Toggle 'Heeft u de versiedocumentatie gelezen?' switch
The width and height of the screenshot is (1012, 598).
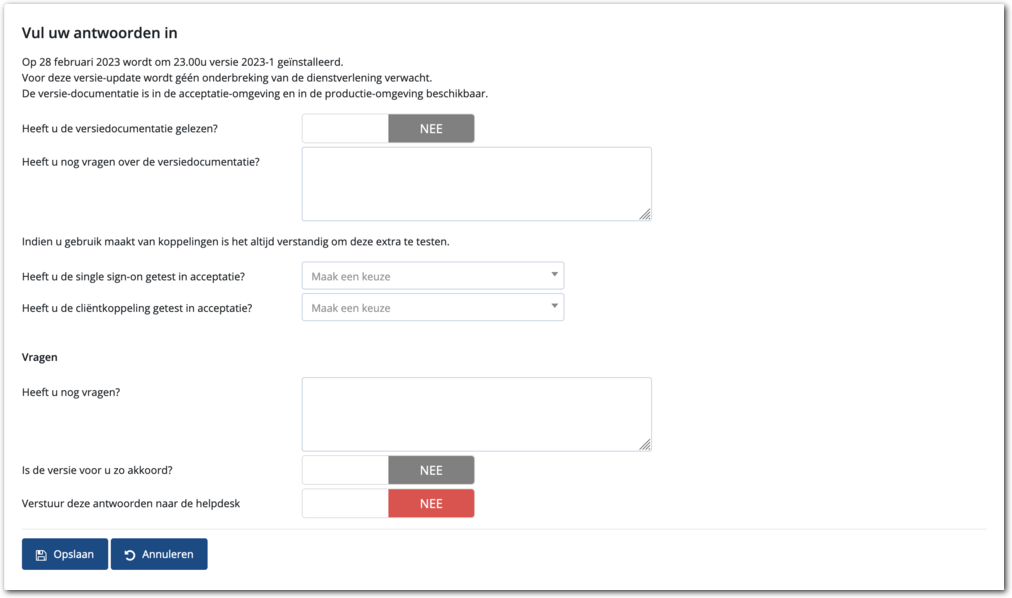(x=388, y=129)
